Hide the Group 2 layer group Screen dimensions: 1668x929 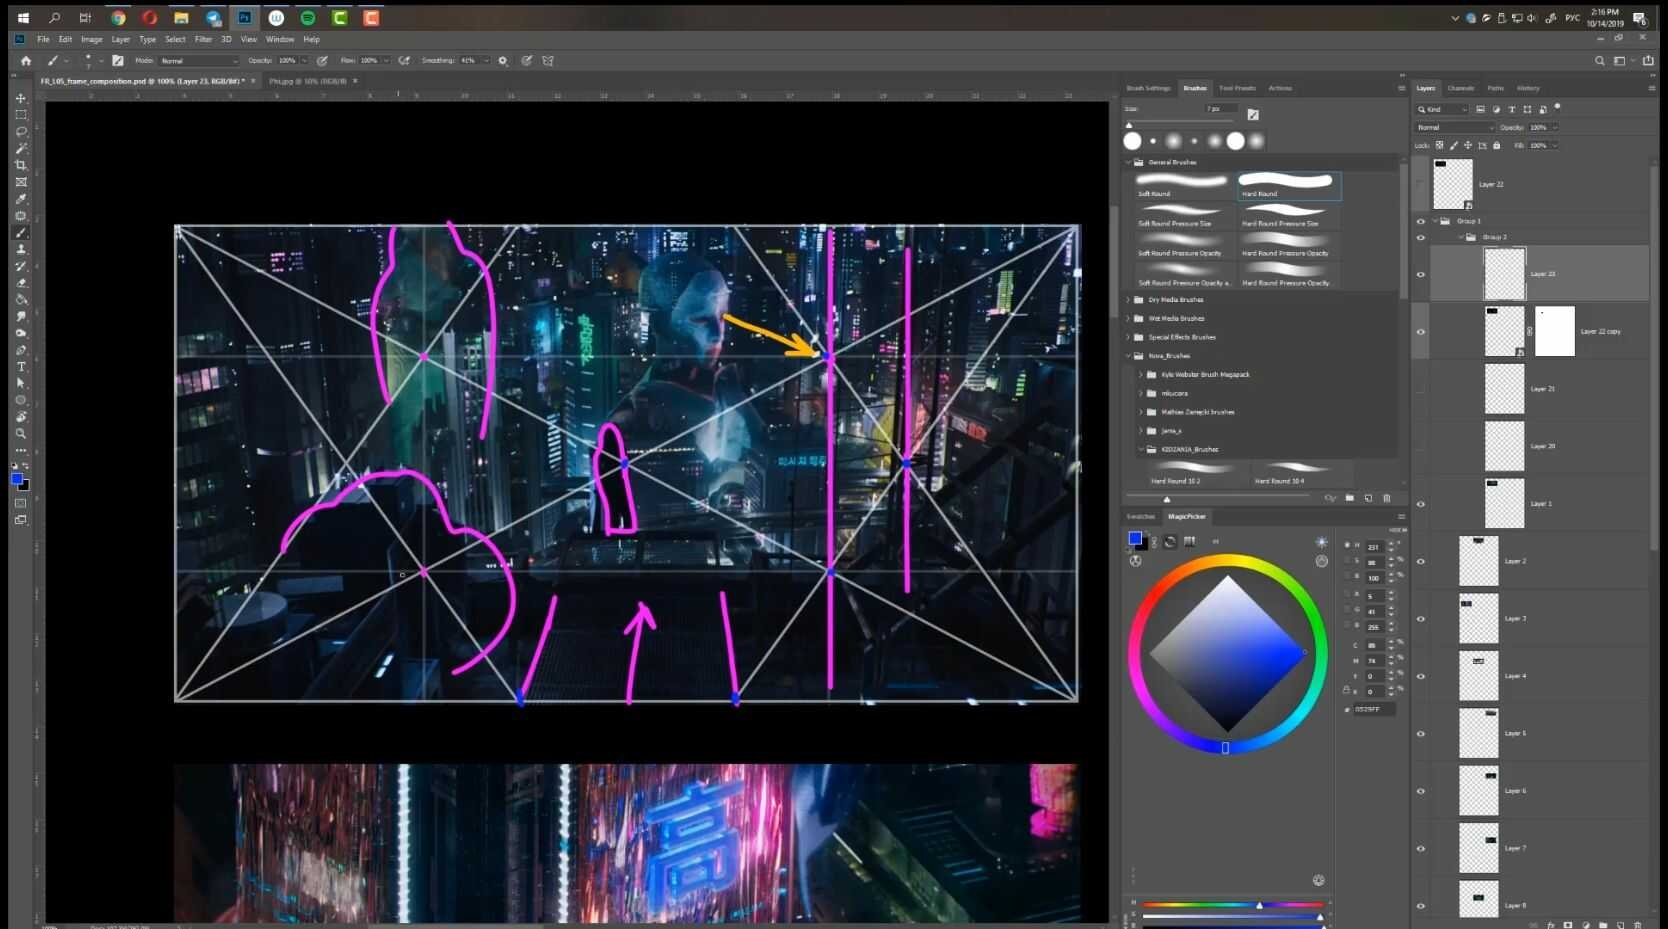1421,238
